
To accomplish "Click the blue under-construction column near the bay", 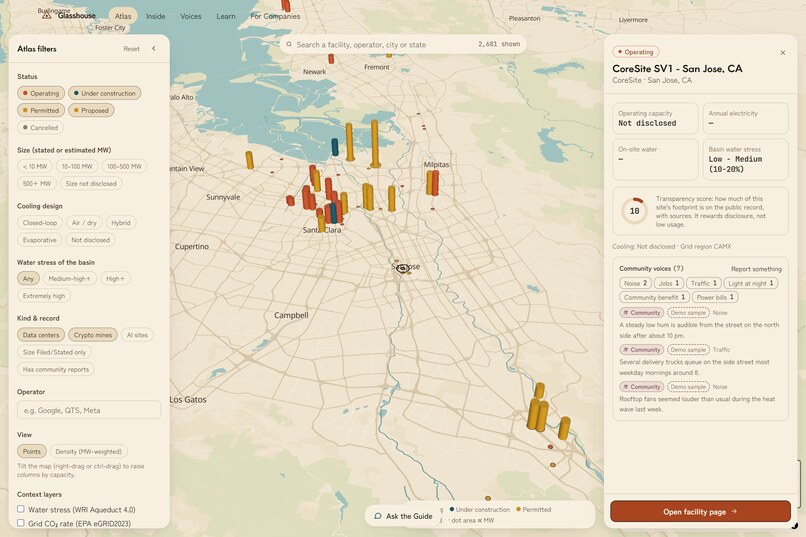I will tap(335, 147).
